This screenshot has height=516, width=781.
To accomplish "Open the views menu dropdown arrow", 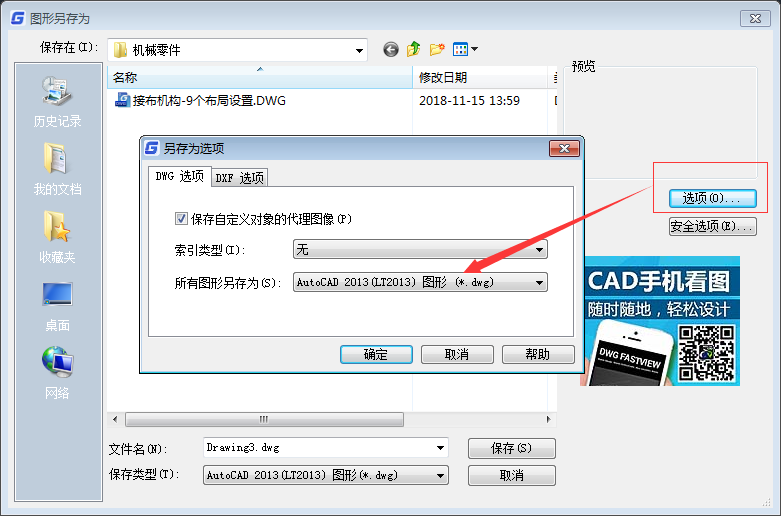I will (x=474, y=49).
